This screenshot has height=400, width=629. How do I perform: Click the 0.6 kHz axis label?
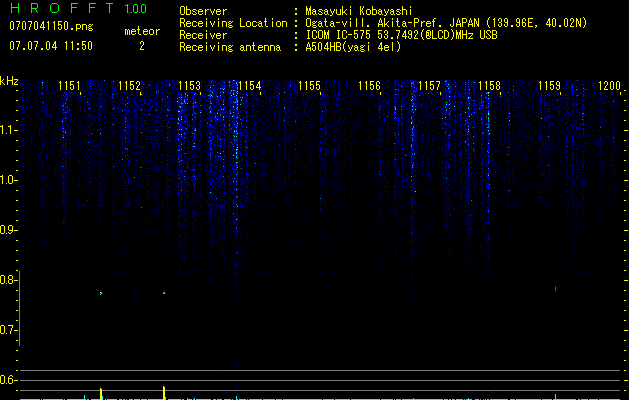click(8, 380)
